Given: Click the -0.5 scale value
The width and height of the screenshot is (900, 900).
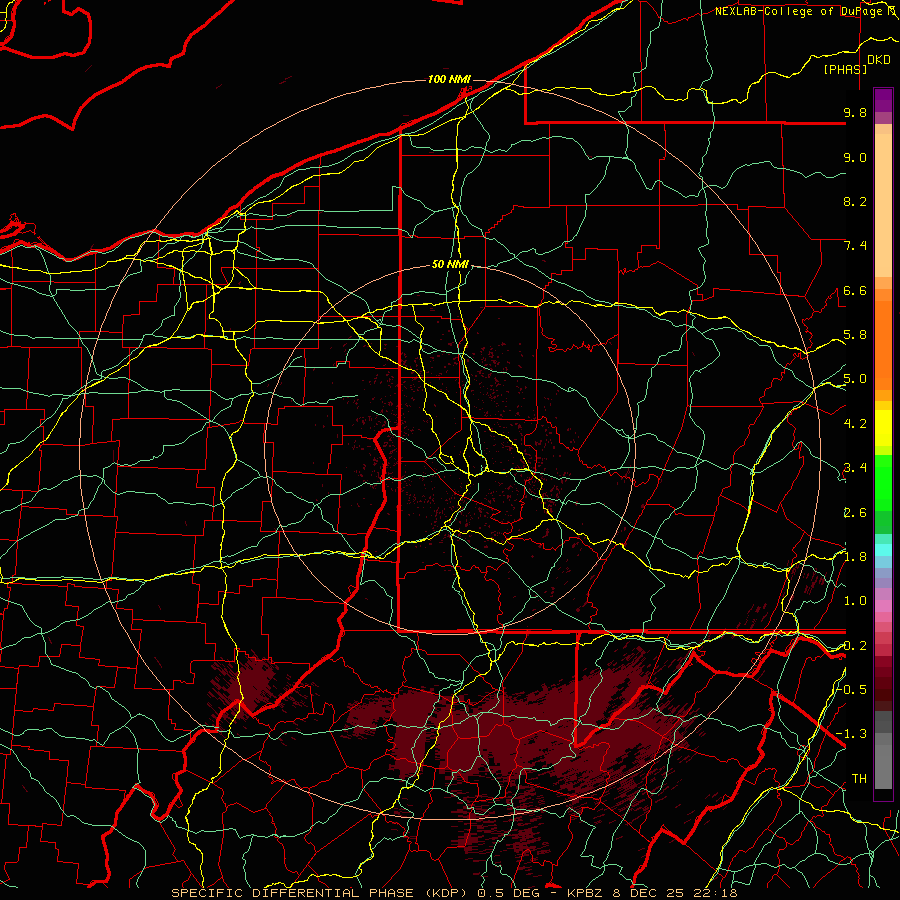Looking at the screenshot, I should pos(852,690).
